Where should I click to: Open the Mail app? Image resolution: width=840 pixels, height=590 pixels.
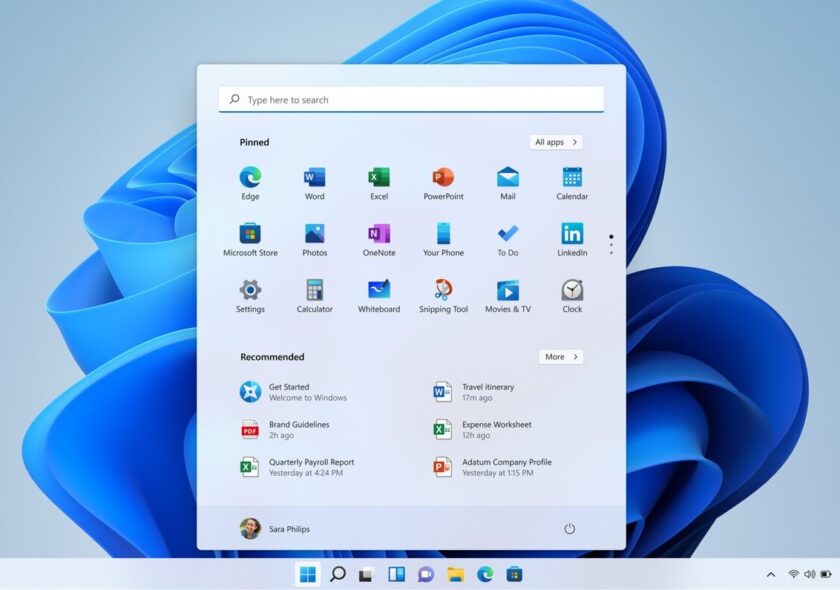507,183
